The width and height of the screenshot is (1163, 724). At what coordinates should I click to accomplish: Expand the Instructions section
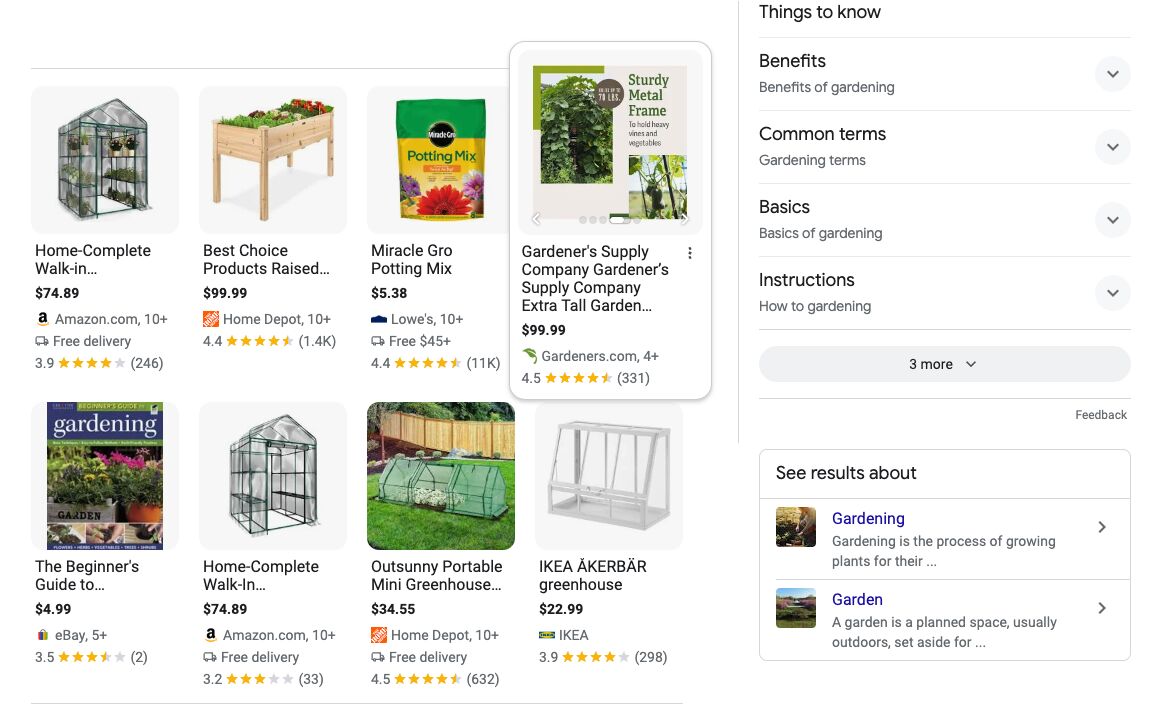coord(1113,293)
